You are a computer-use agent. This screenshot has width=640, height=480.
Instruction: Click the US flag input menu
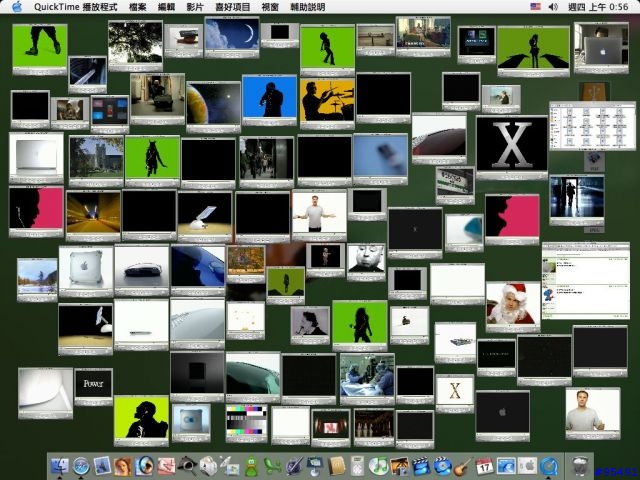click(x=536, y=7)
